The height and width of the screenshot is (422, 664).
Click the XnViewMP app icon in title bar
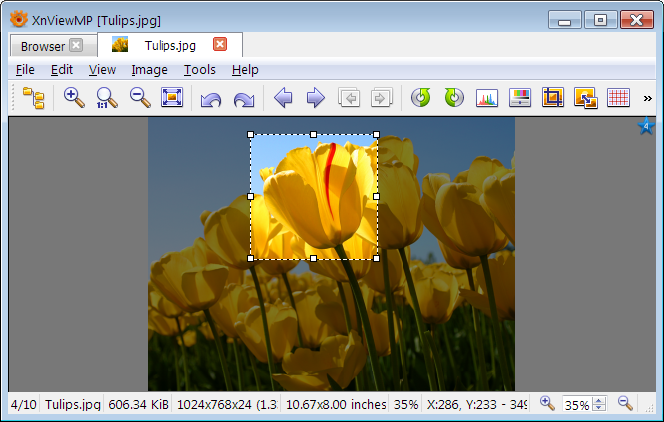click(19, 19)
